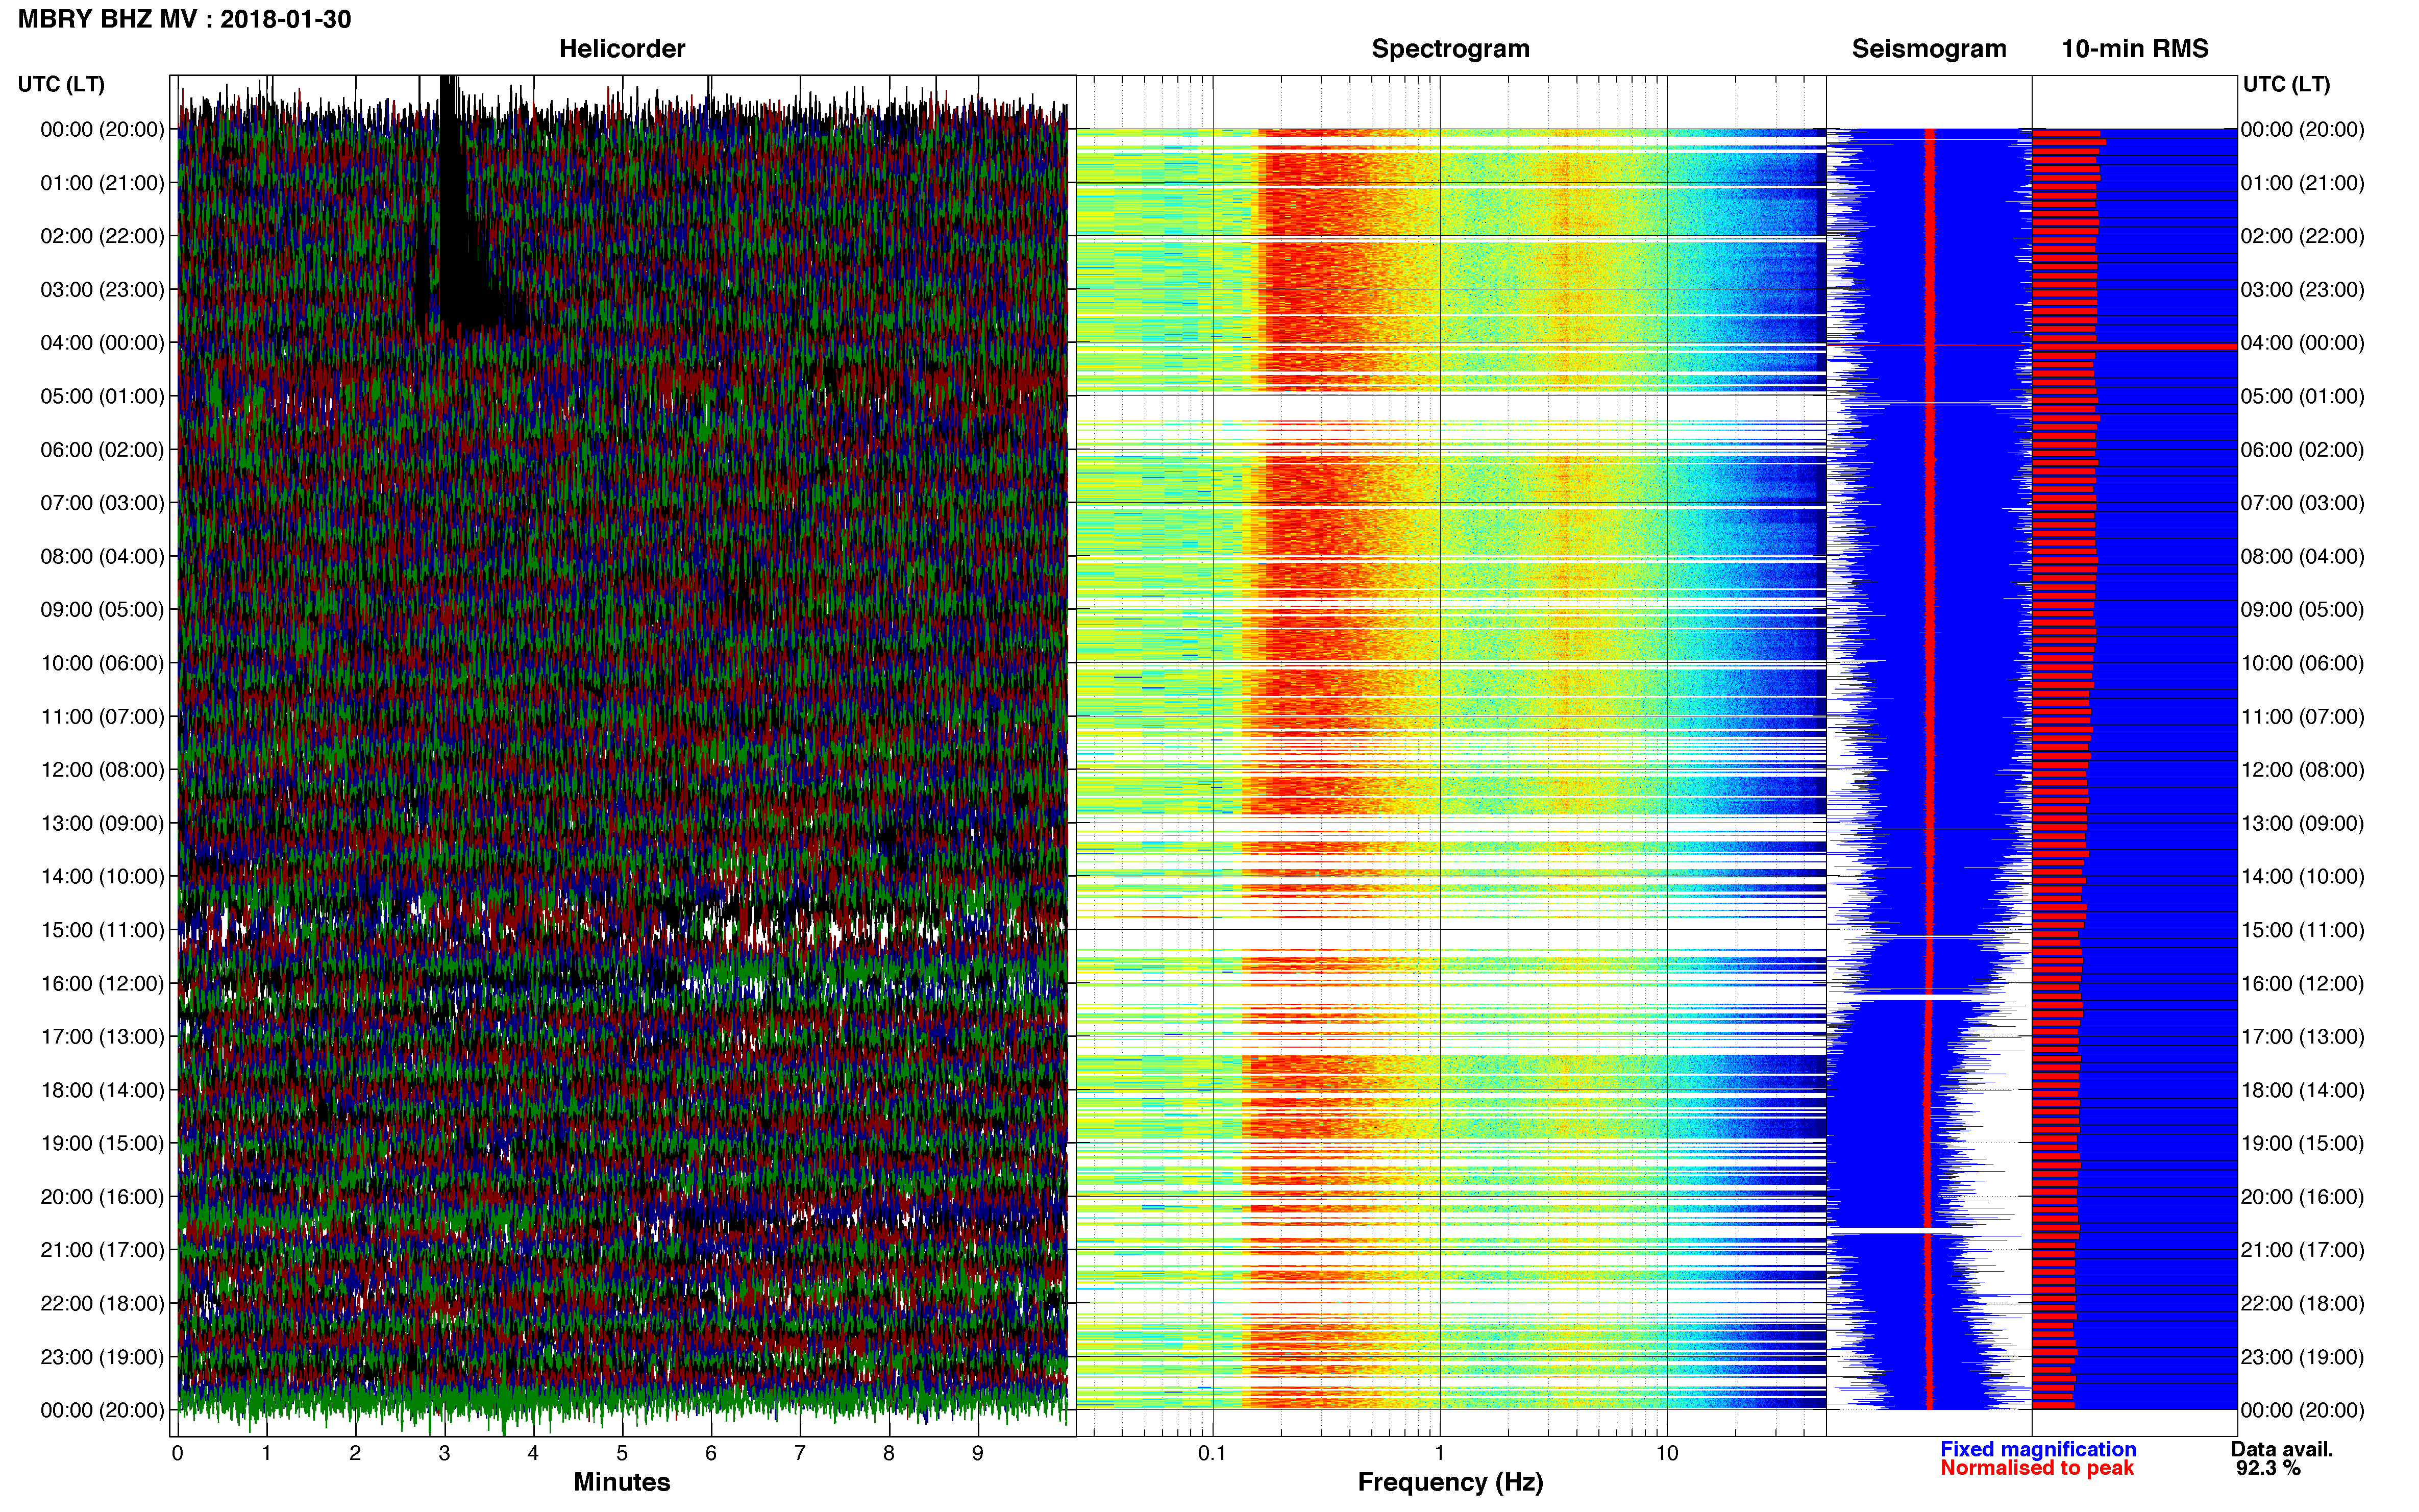Click left time label '05:00 (01:00)'
Viewport: 2419px width, 1512px height.
pos(102,396)
